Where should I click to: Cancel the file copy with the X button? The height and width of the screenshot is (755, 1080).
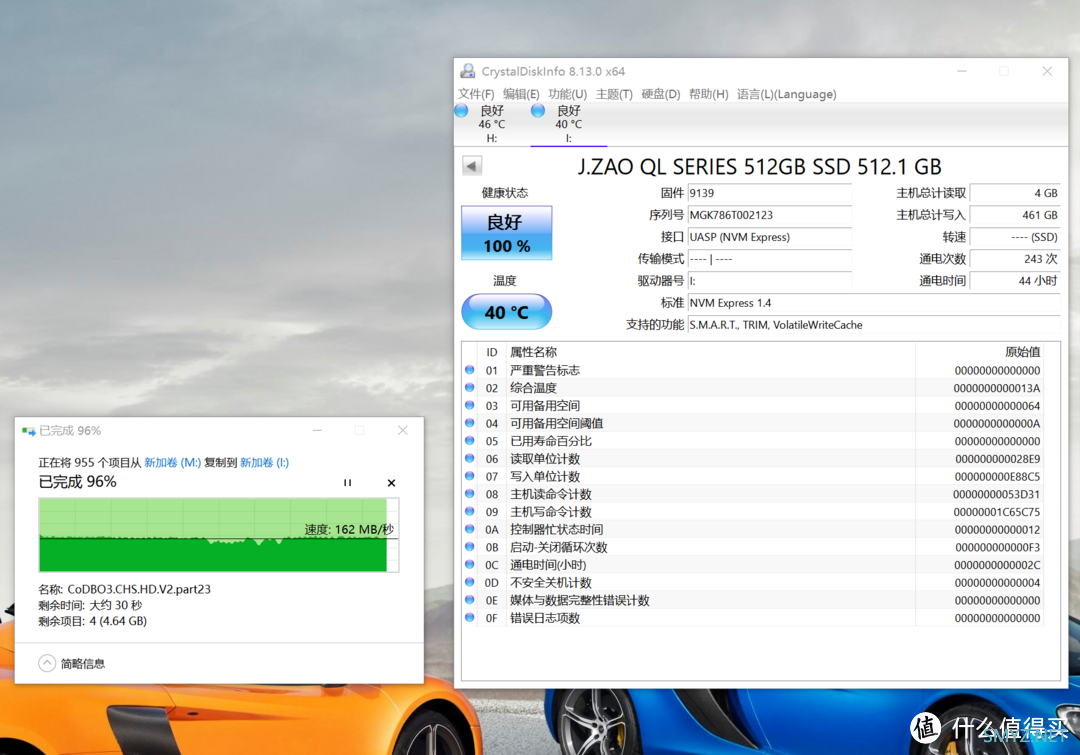pyautogui.click(x=391, y=483)
